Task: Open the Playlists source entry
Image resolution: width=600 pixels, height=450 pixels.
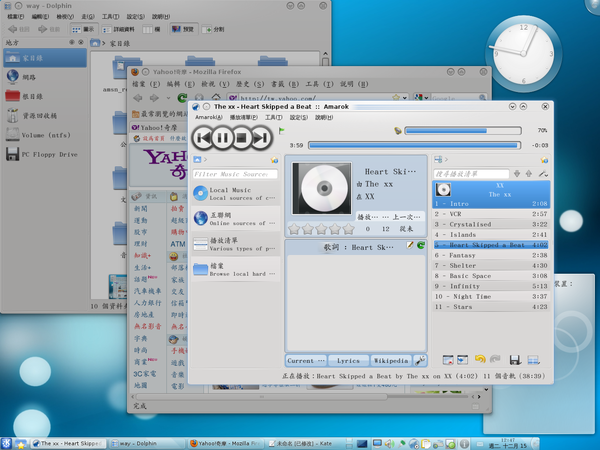Action: point(235,244)
